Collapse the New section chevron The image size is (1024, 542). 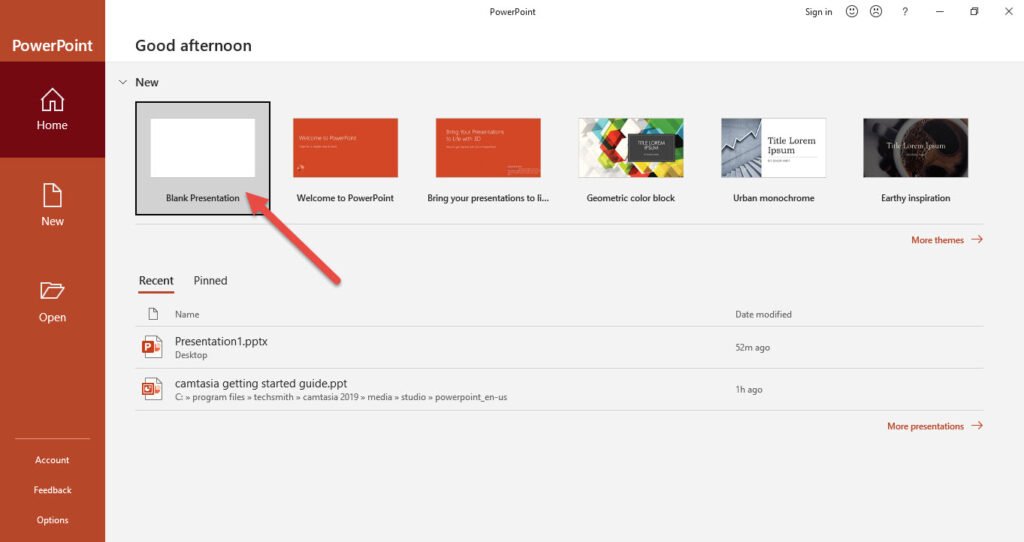123,82
